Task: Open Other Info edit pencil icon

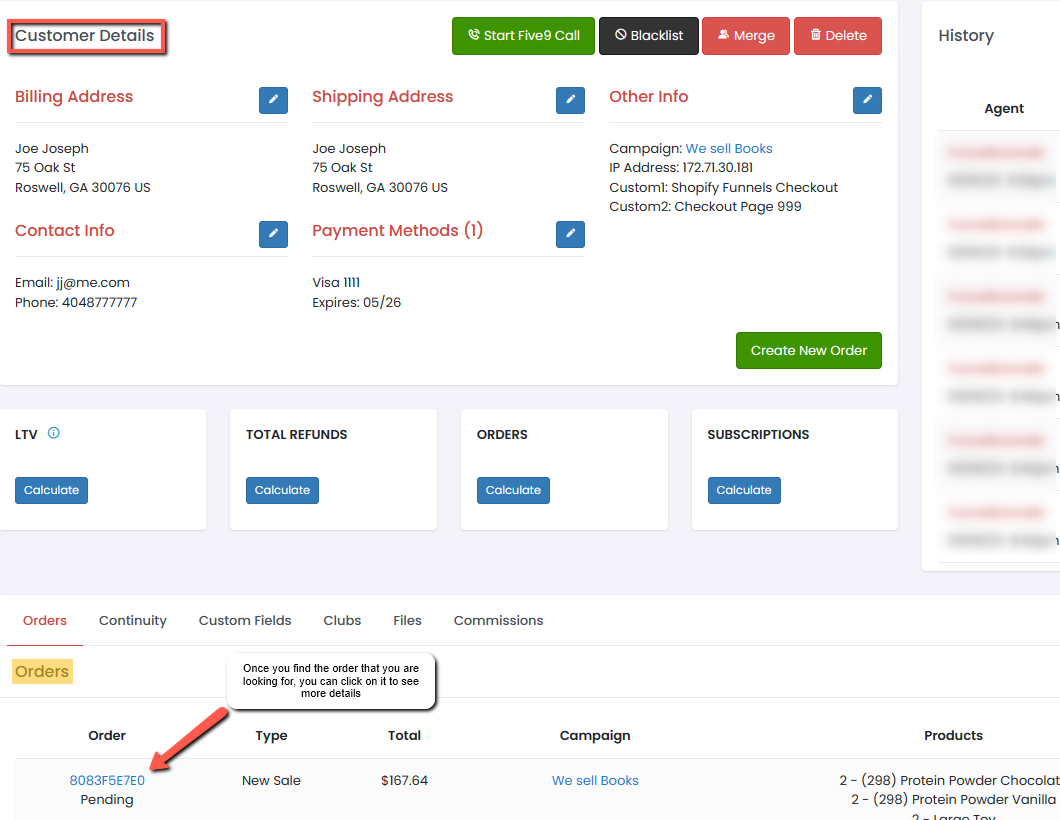Action: 867,100
